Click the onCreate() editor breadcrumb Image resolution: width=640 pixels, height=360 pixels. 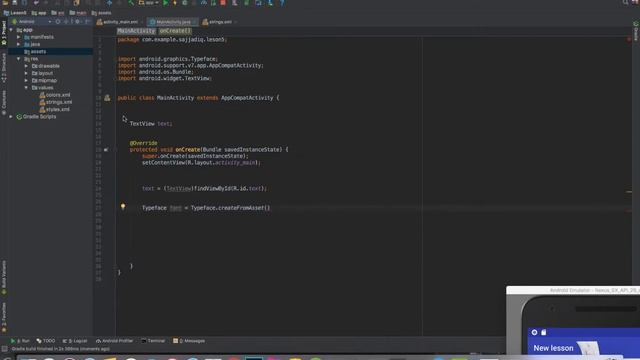point(175,31)
